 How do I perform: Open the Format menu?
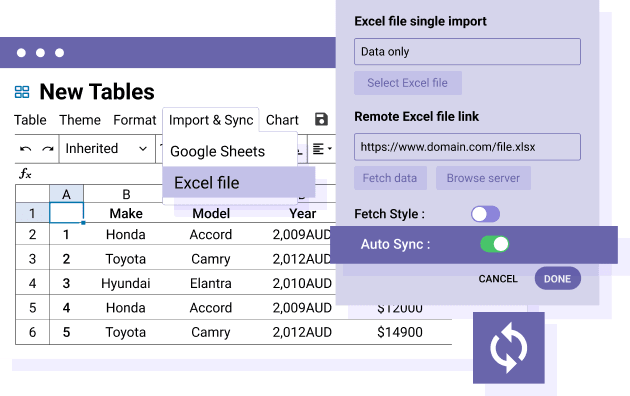135,120
